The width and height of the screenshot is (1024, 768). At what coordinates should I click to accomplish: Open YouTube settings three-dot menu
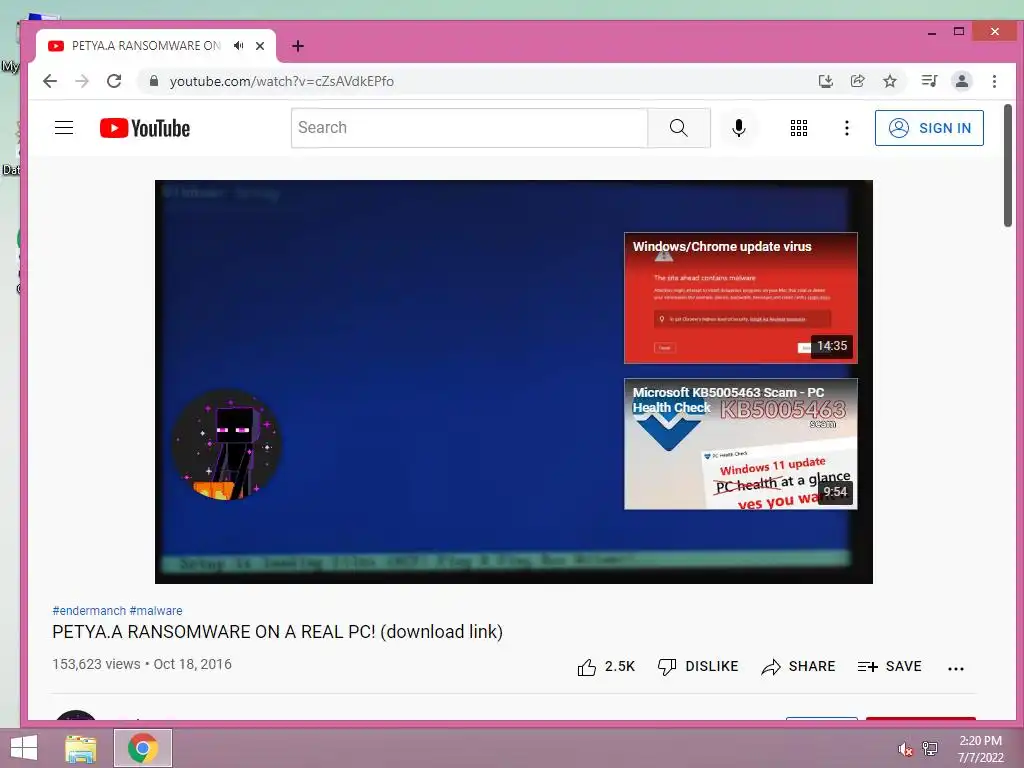click(x=846, y=128)
